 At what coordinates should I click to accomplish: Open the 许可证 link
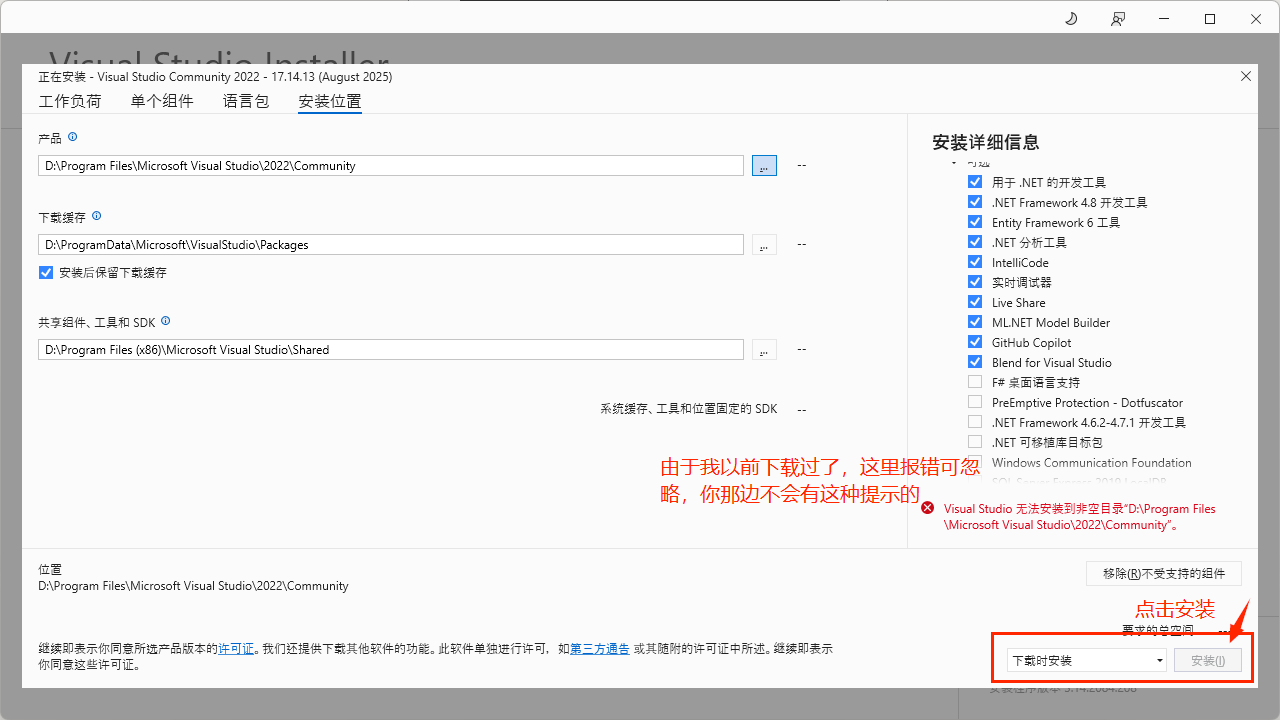pyautogui.click(x=236, y=649)
